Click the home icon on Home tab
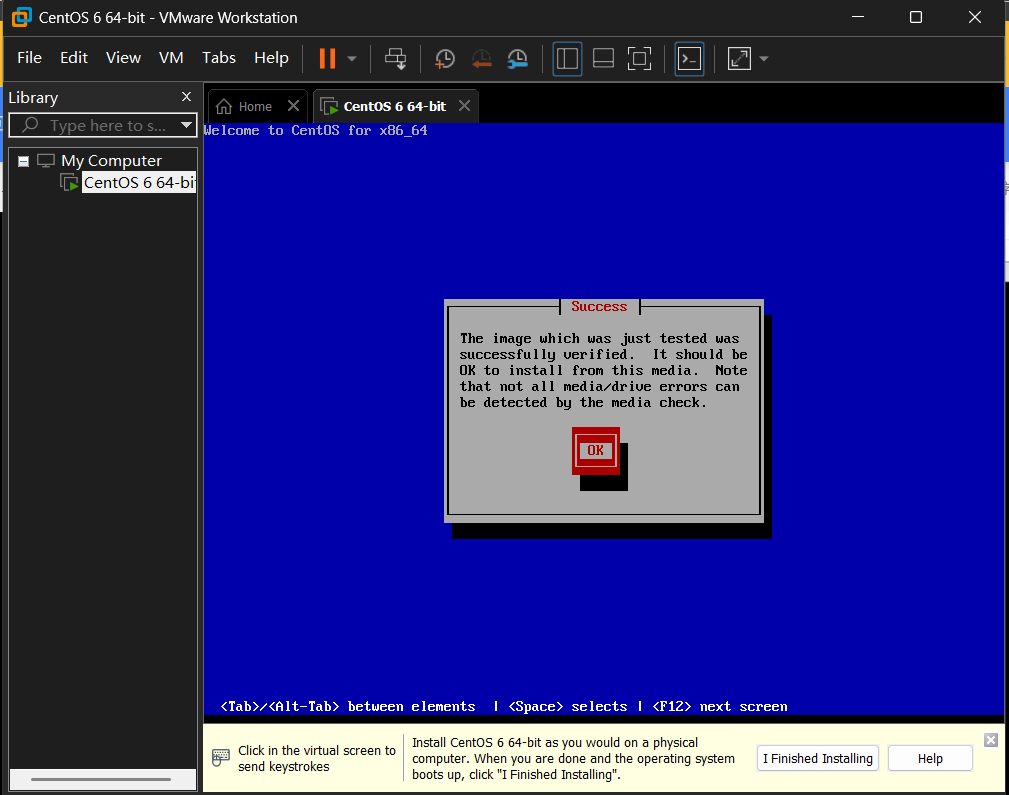The width and height of the screenshot is (1009, 795). [224, 106]
